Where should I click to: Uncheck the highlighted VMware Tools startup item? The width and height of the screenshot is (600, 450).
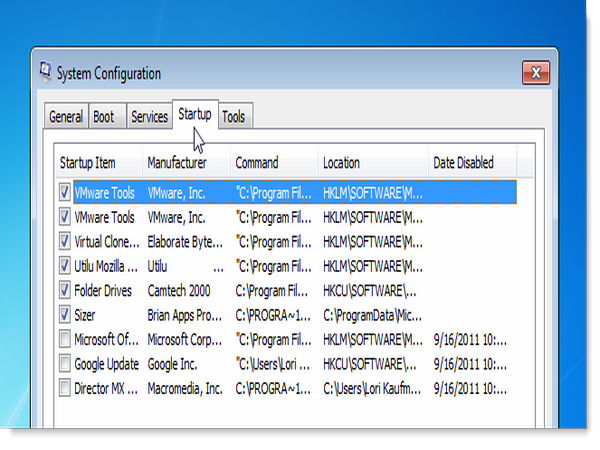[x=65, y=192]
